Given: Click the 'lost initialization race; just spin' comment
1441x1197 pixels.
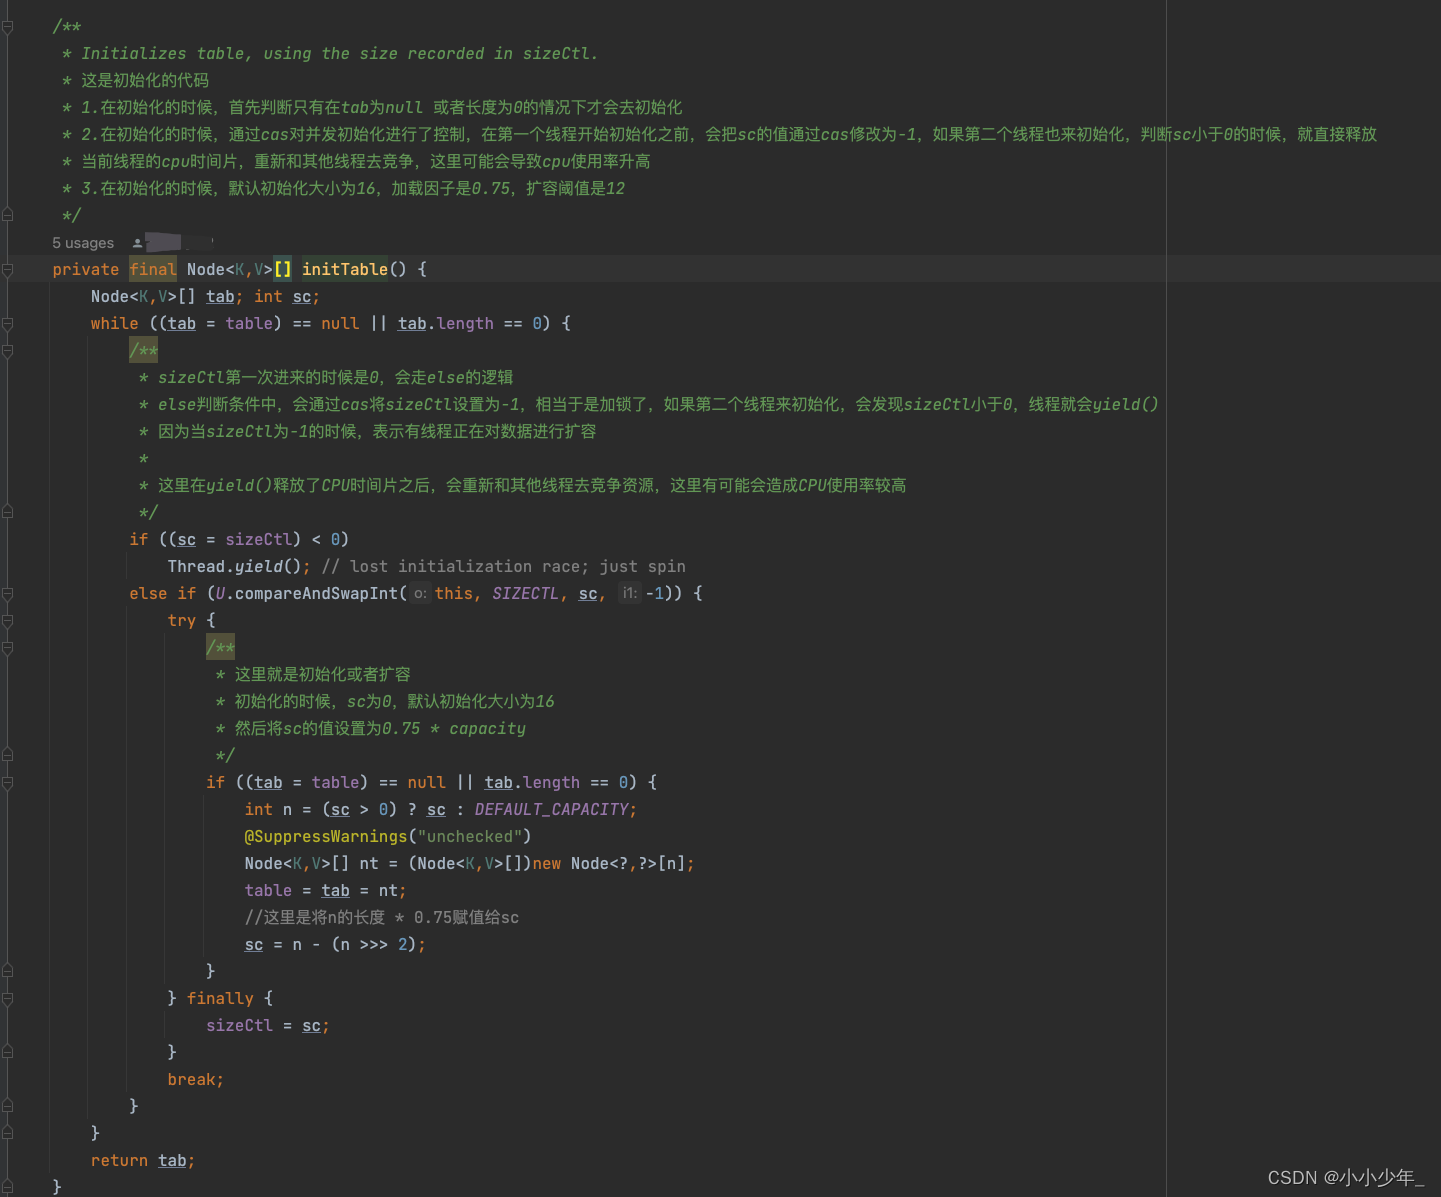Looking at the screenshot, I should point(504,566).
